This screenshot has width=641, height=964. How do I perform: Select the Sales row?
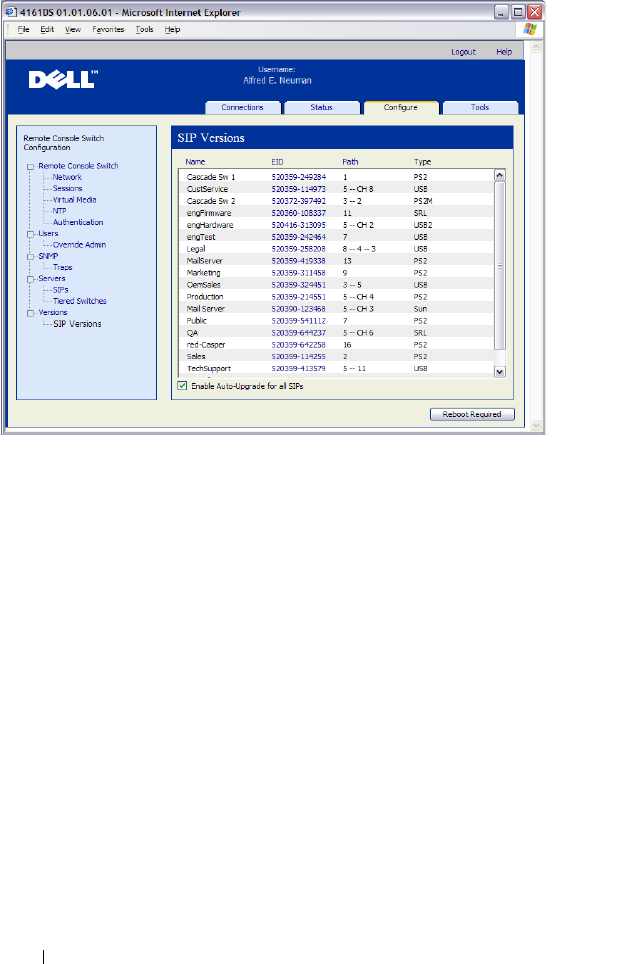click(336, 357)
